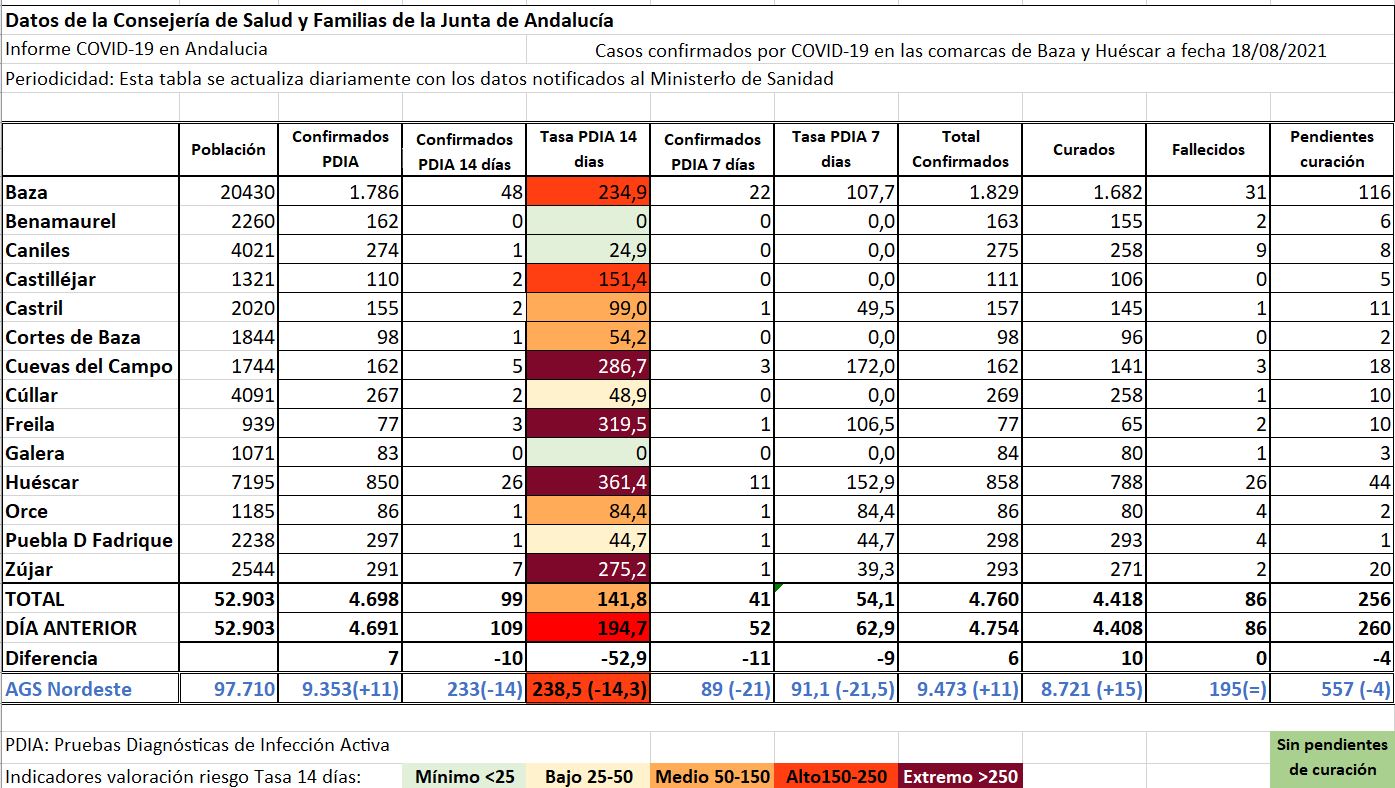Click the Baza row label cell

tap(90, 193)
